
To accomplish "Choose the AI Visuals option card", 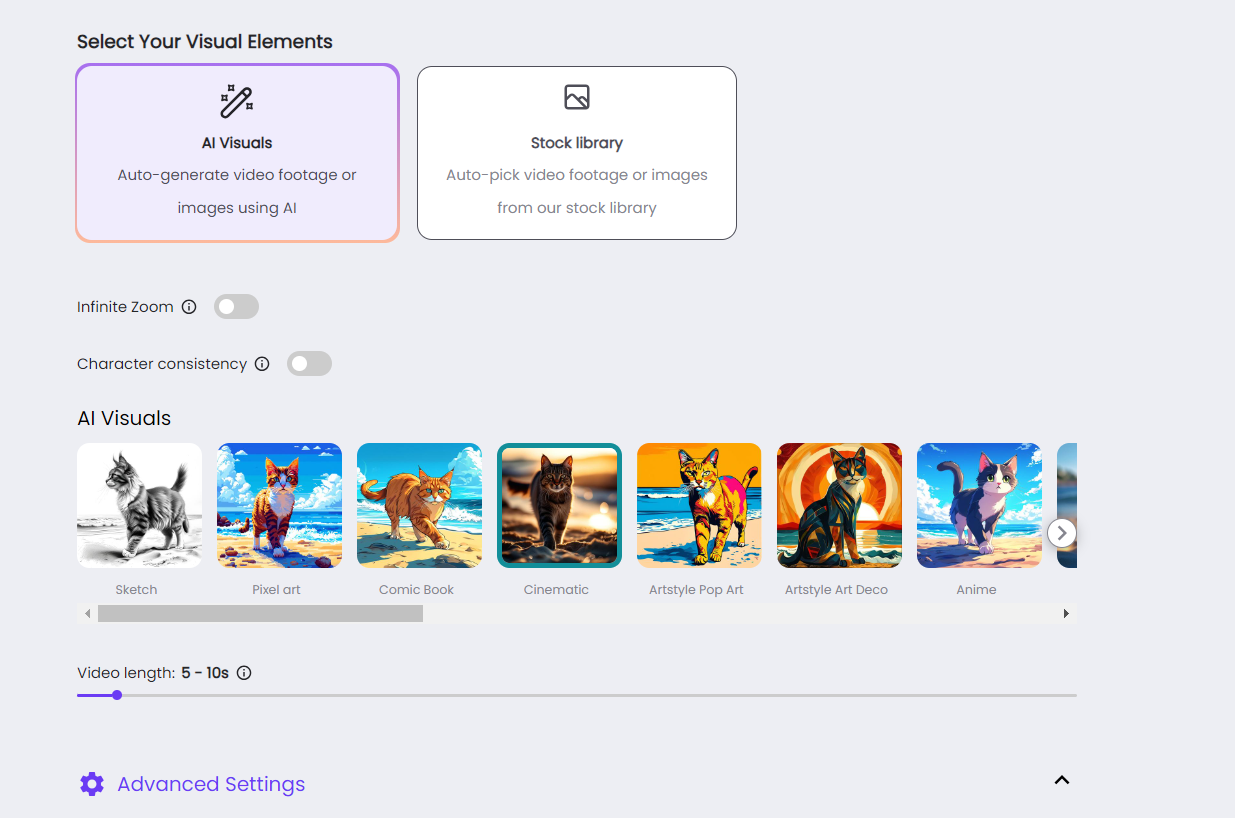I will pyautogui.click(x=237, y=153).
